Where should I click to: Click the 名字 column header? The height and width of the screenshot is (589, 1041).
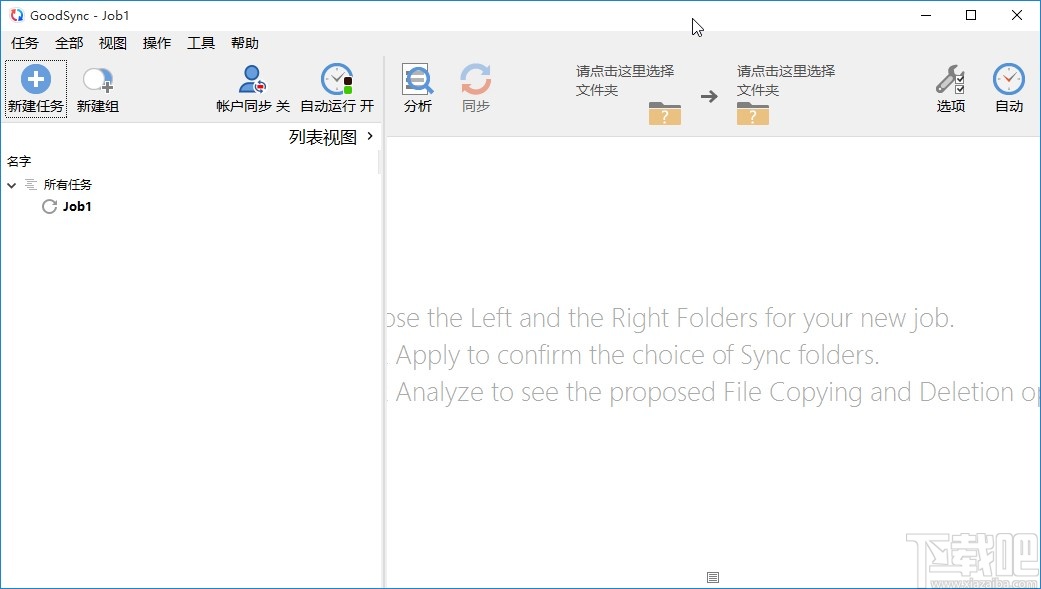point(19,161)
